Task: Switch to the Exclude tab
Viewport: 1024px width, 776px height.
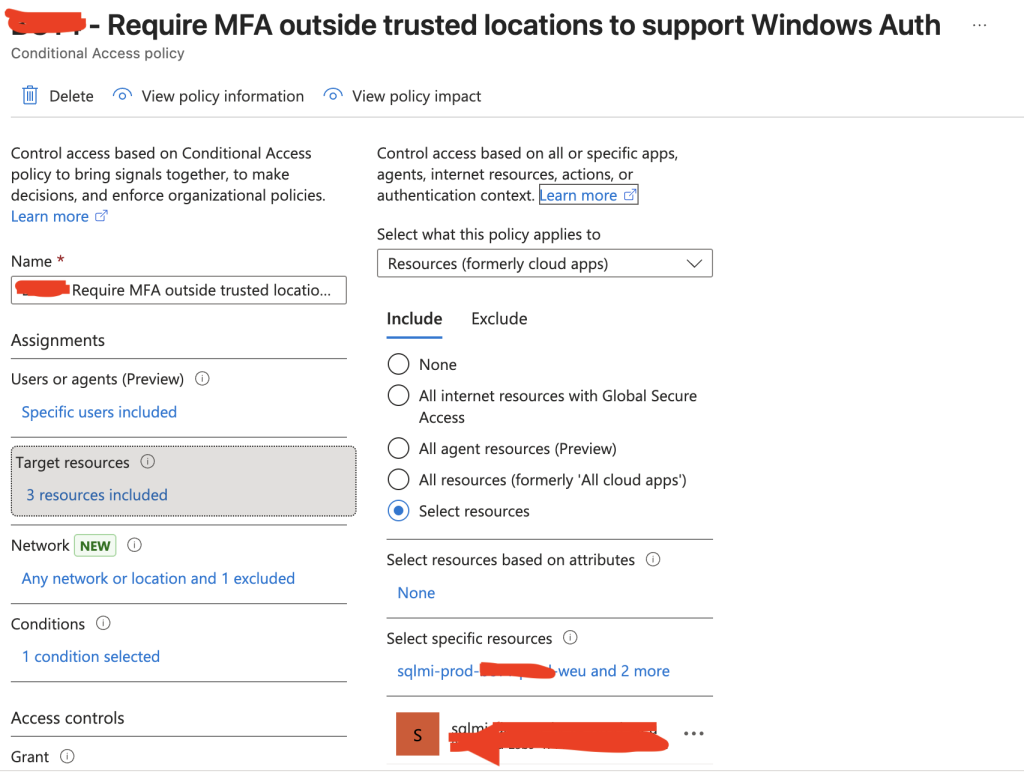Action: (x=499, y=319)
